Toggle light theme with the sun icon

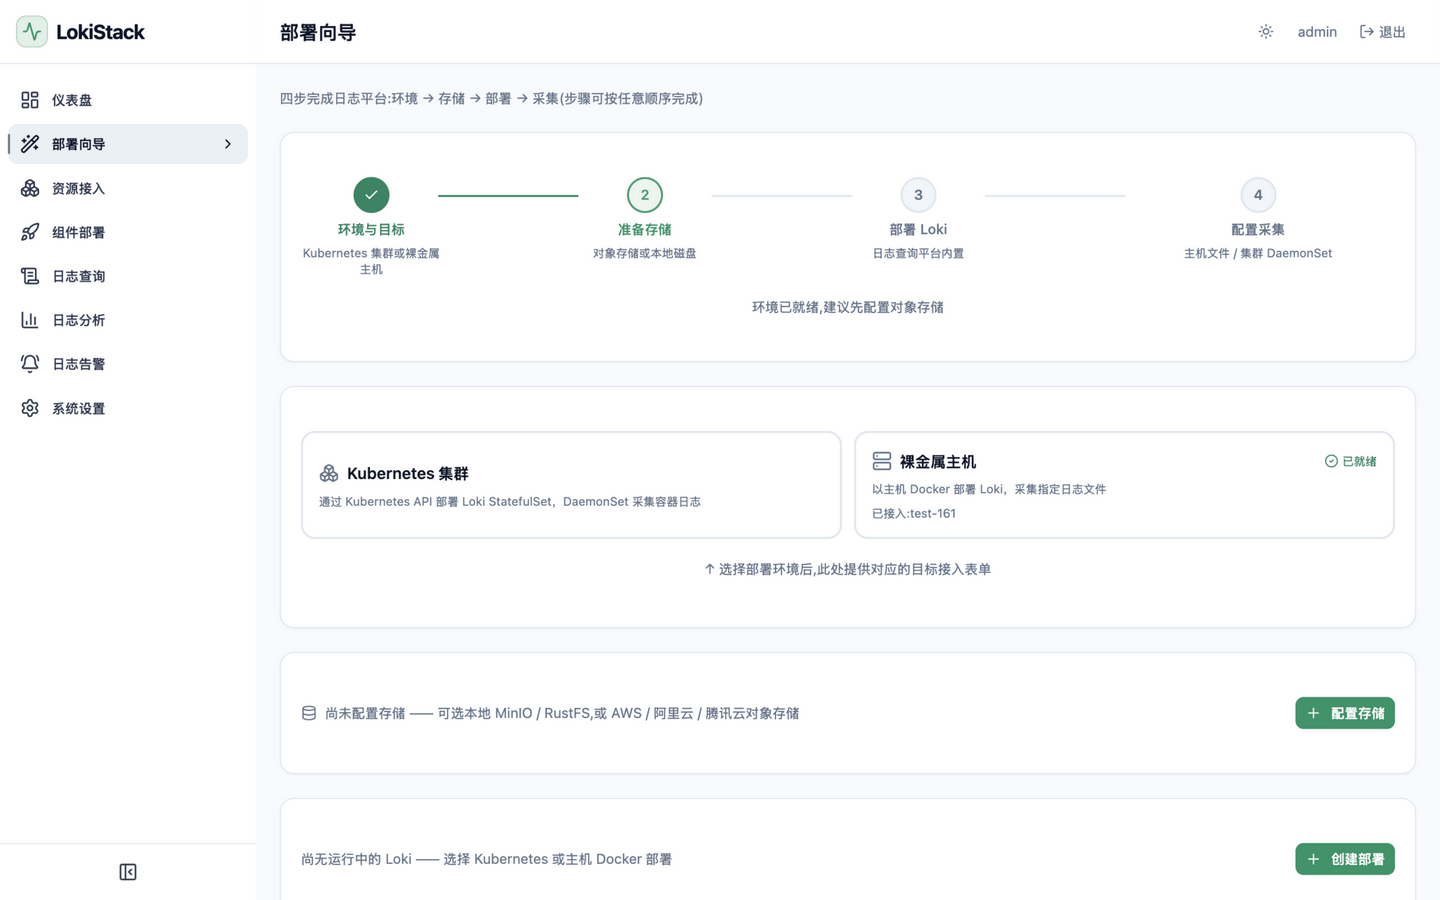1266,32
